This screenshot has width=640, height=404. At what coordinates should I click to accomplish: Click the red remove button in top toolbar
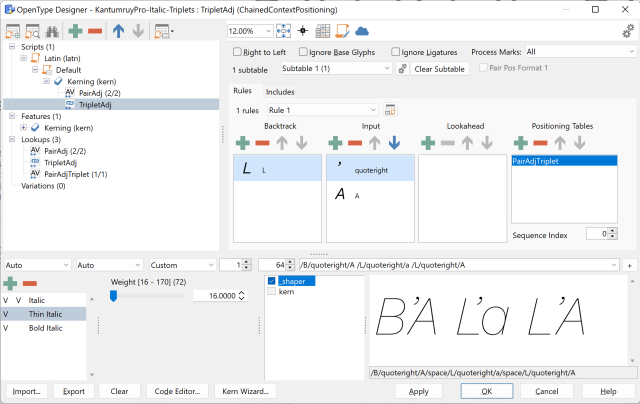(x=95, y=31)
